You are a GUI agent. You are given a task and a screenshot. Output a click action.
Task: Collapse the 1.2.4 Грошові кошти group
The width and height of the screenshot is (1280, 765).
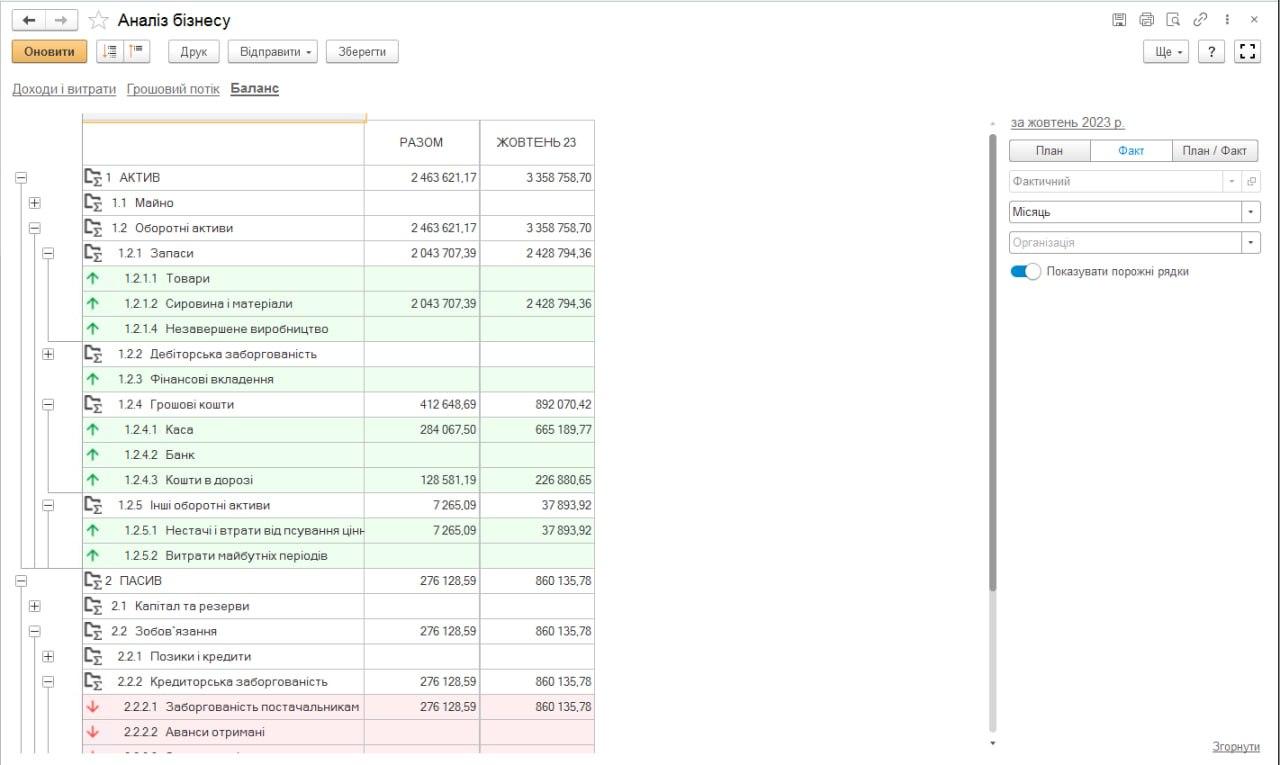[x=48, y=404]
